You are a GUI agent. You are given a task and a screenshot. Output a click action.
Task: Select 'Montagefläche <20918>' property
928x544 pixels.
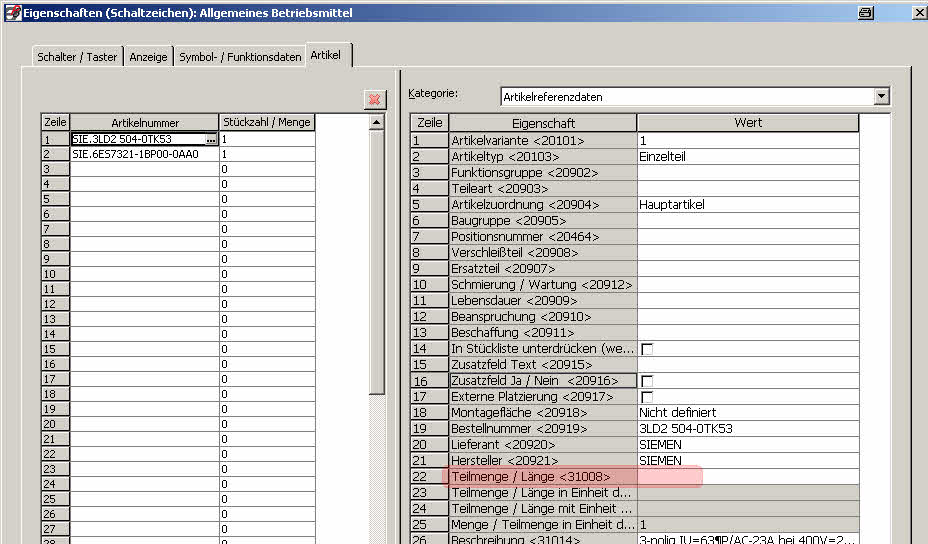[x=543, y=412]
